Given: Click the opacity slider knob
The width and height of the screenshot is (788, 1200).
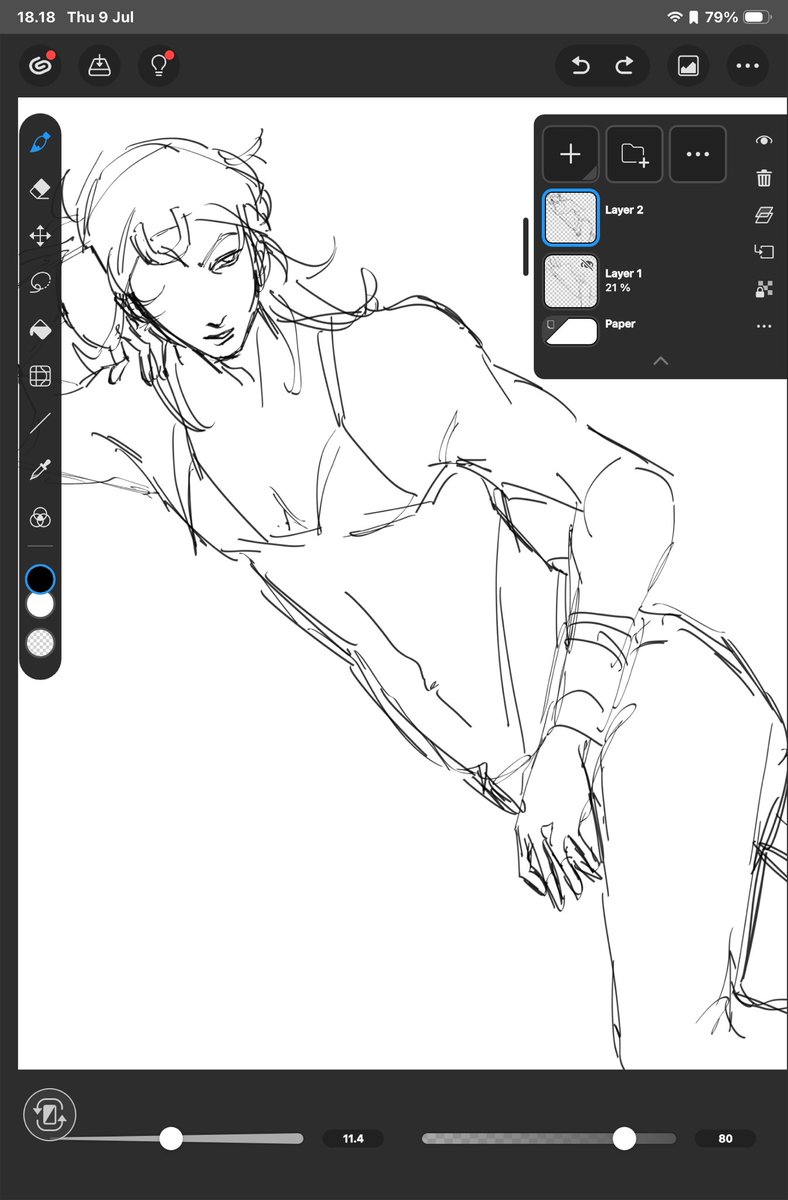Looking at the screenshot, I should (x=624, y=1138).
